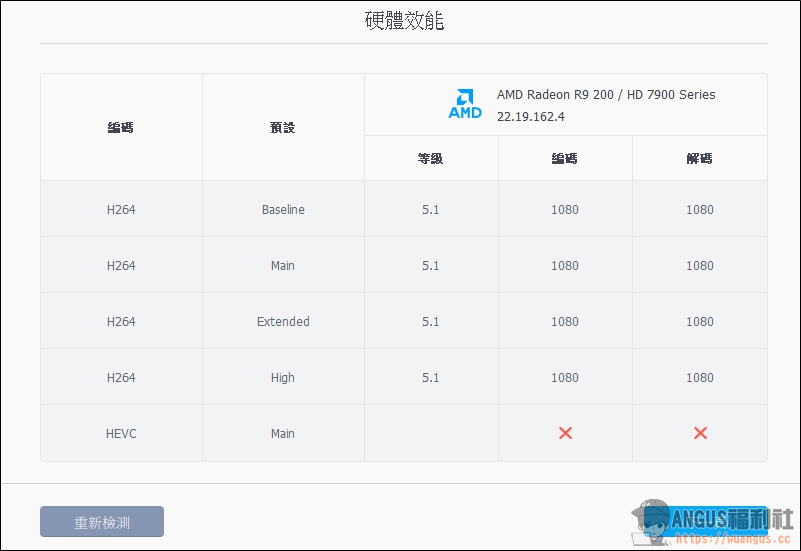Image resolution: width=801 pixels, height=551 pixels.
Task: Click the 'Baseline' preset cell
Action: (283, 209)
